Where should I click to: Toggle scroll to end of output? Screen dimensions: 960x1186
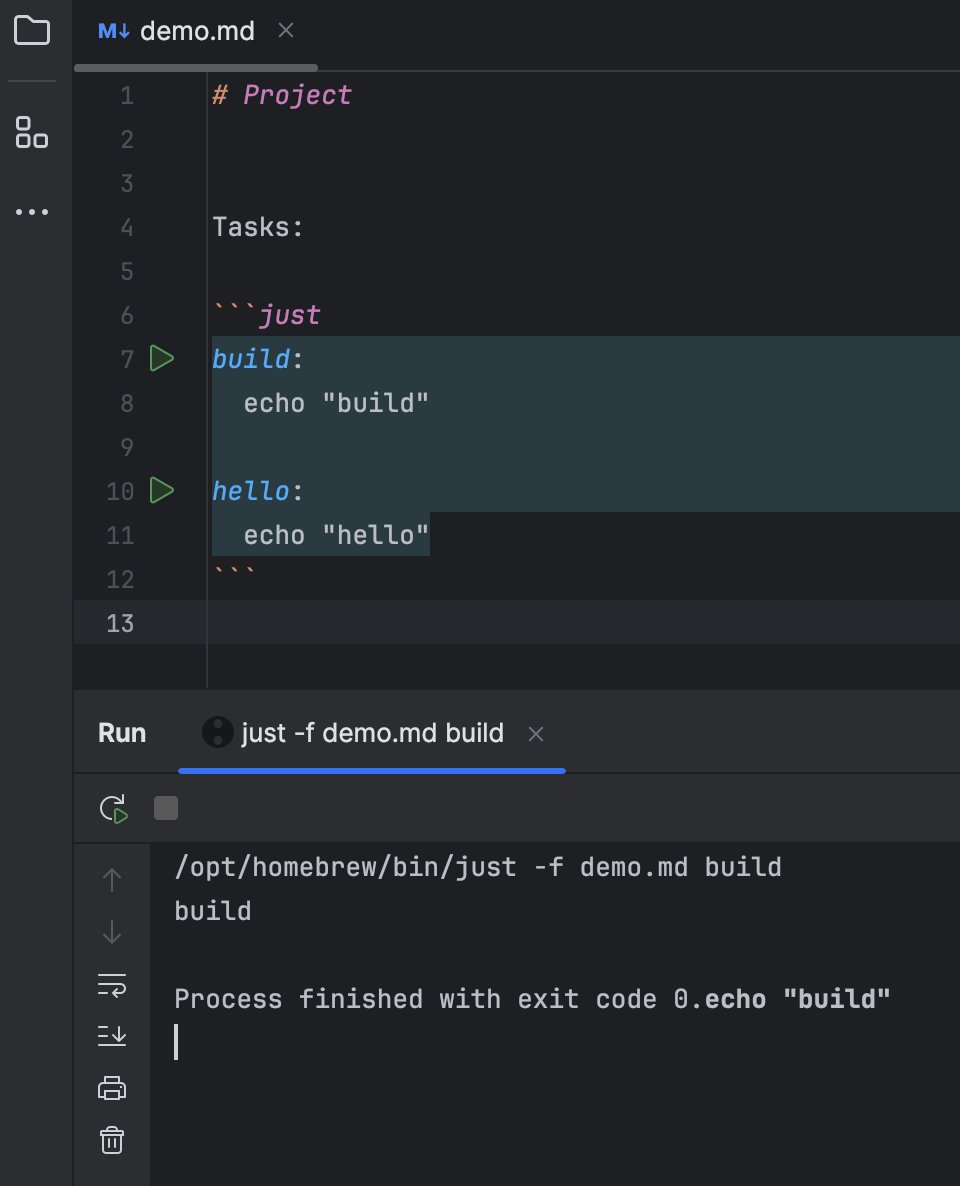(x=112, y=1036)
